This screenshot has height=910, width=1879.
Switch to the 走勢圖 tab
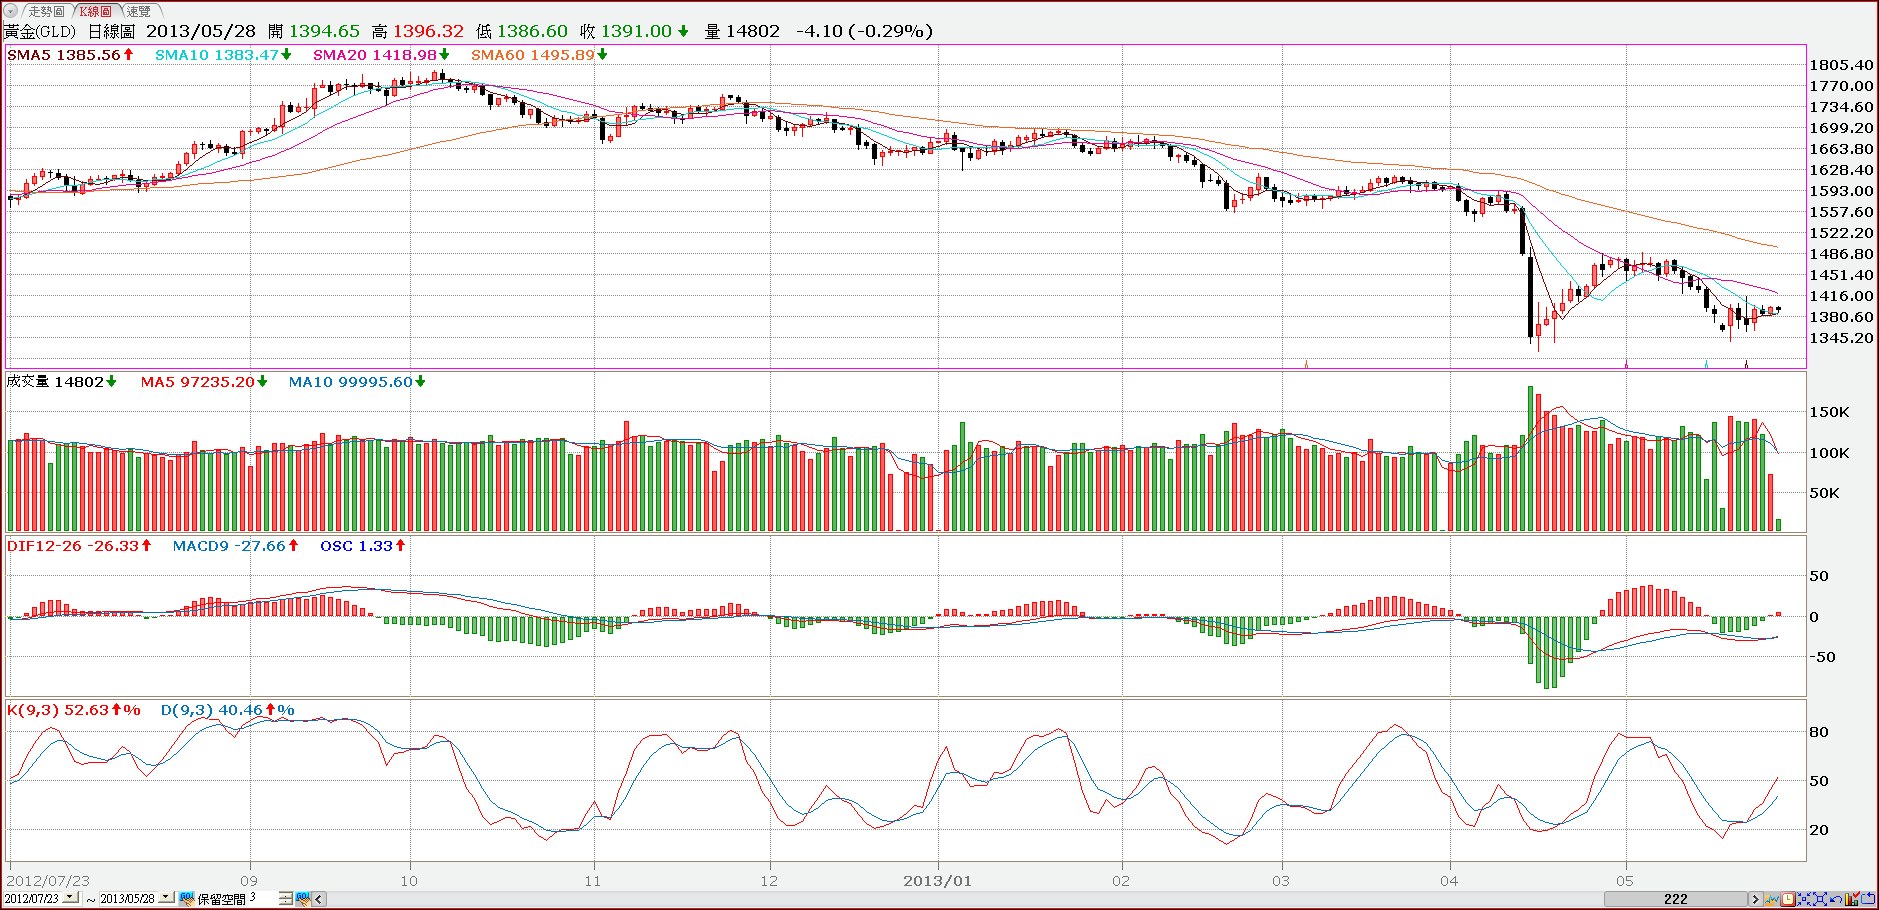point(46,11)
